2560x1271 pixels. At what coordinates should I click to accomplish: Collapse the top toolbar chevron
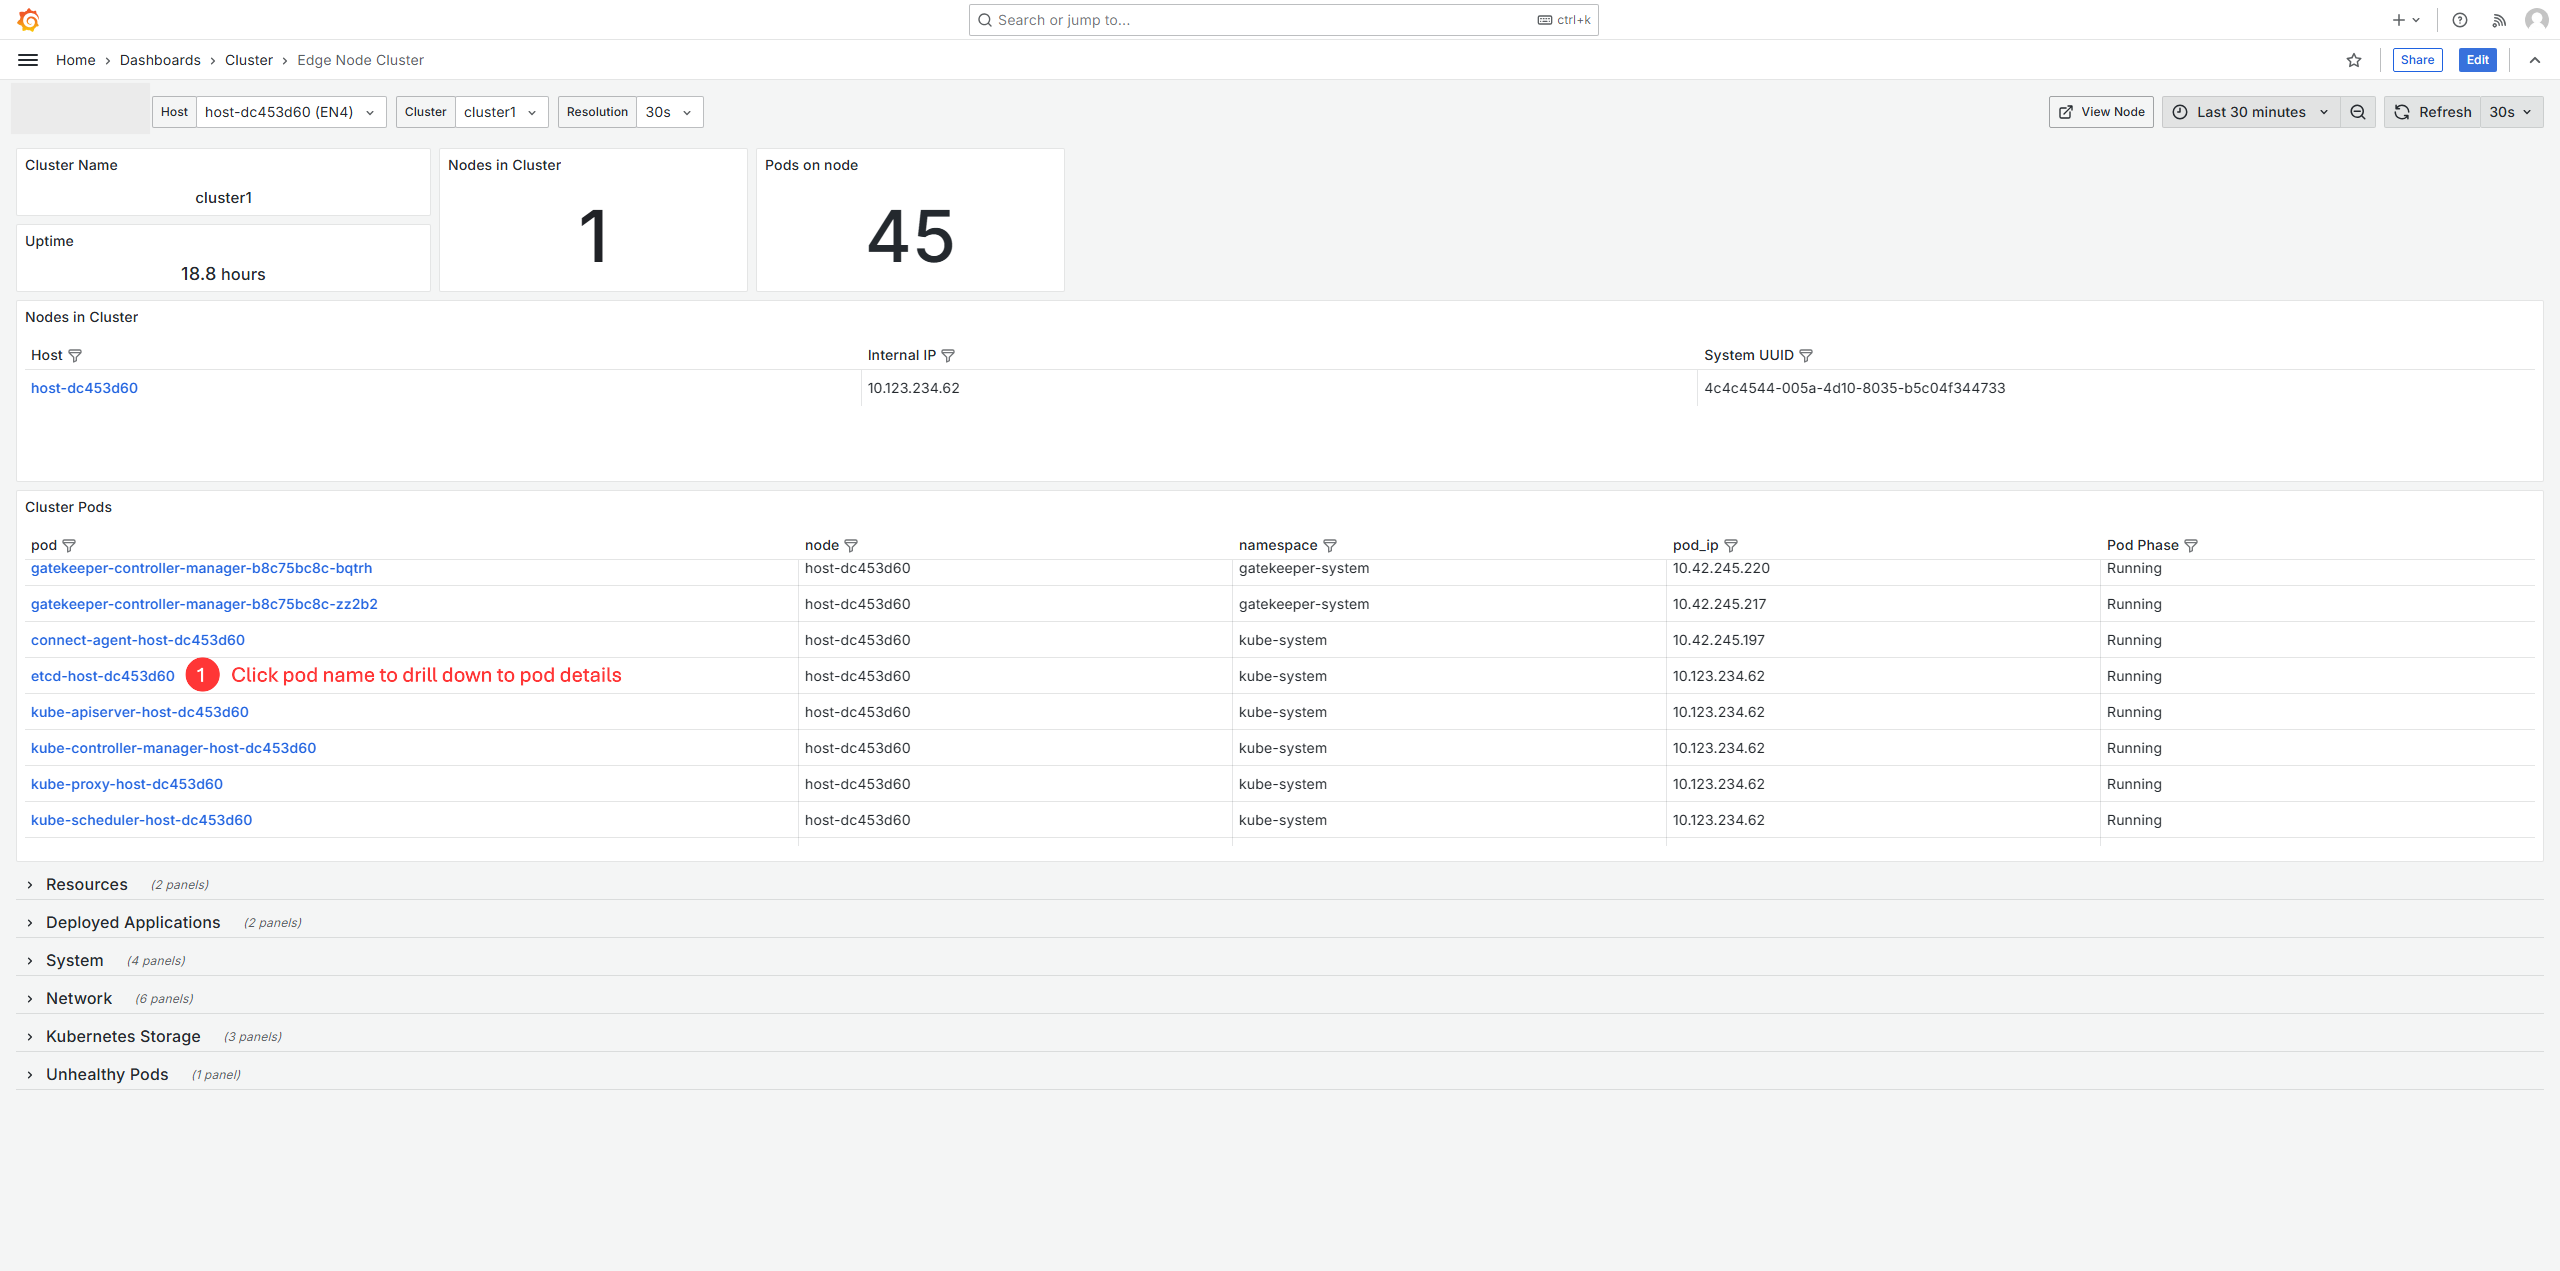point(2535,60)
